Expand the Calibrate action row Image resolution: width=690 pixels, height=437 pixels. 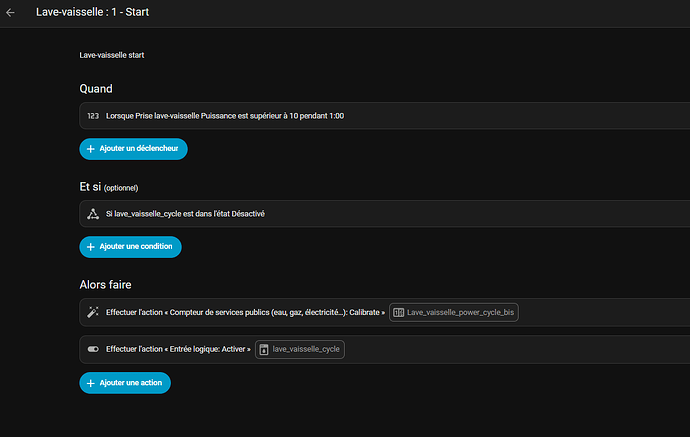click(385, 312)
